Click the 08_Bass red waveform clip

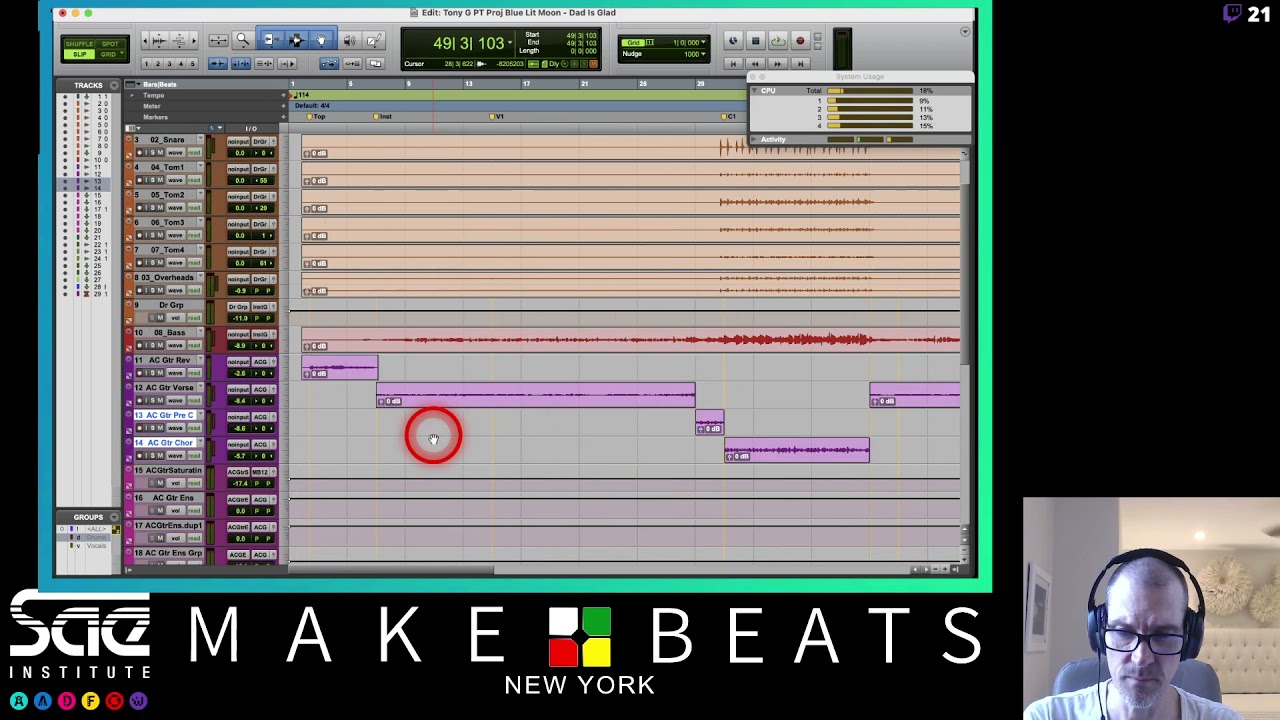pyautogui.click(x=630, y=340)
